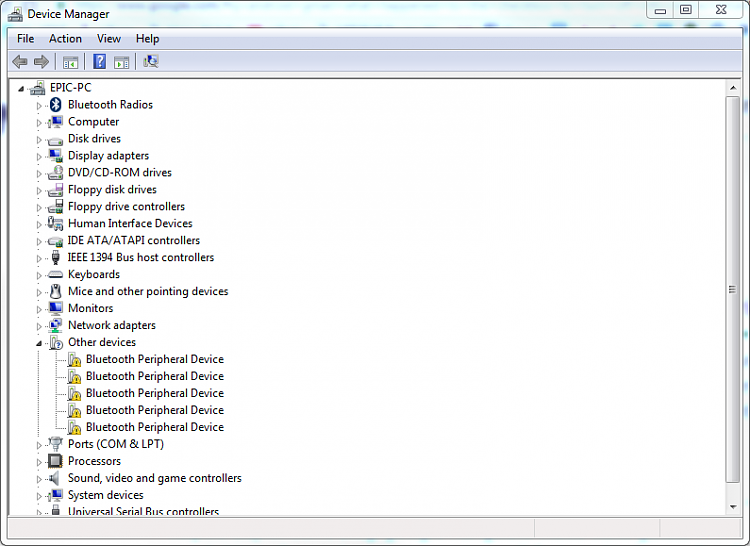
Task: Select Mice and other pointing devices label
Action: [148, 291]
